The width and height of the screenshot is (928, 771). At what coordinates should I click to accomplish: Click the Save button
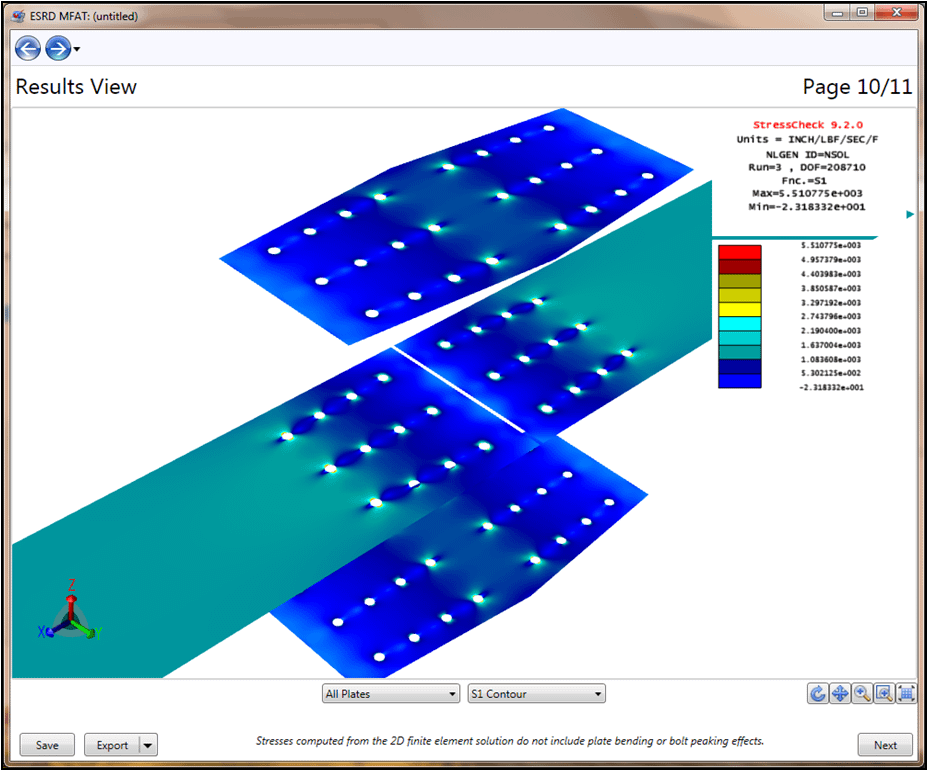pos(46,745)
